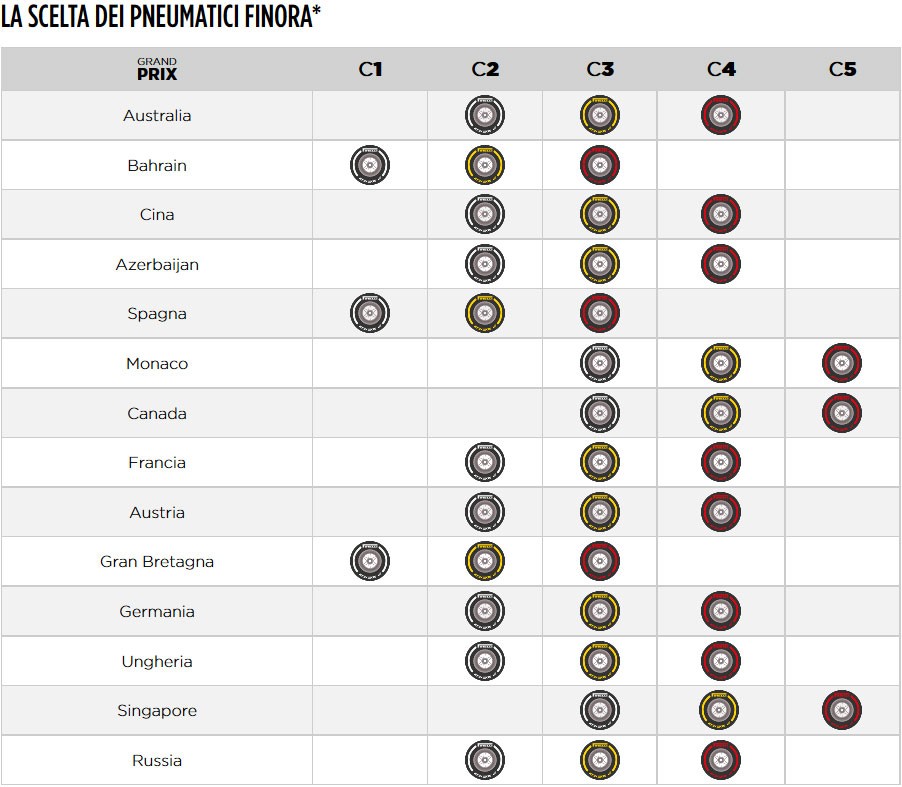Select the Austria row label
Image resolution: width=902 pixels, height=787 pixels.
[x=157, y=512]
